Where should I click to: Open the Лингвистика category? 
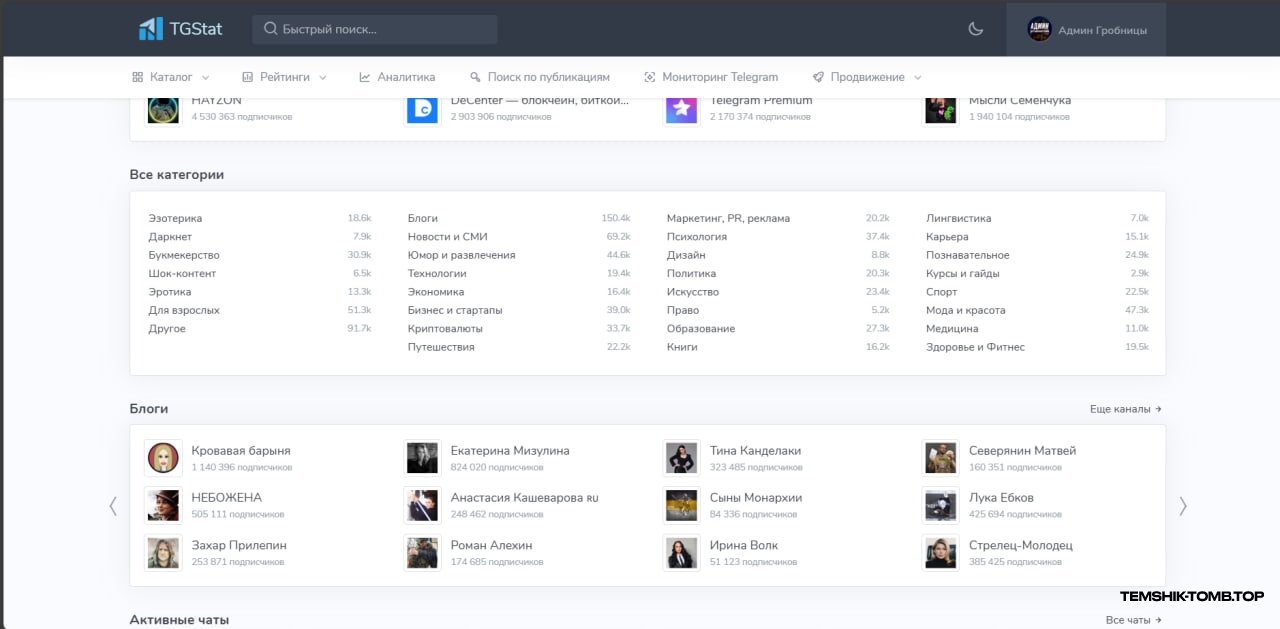coord(959,218)
